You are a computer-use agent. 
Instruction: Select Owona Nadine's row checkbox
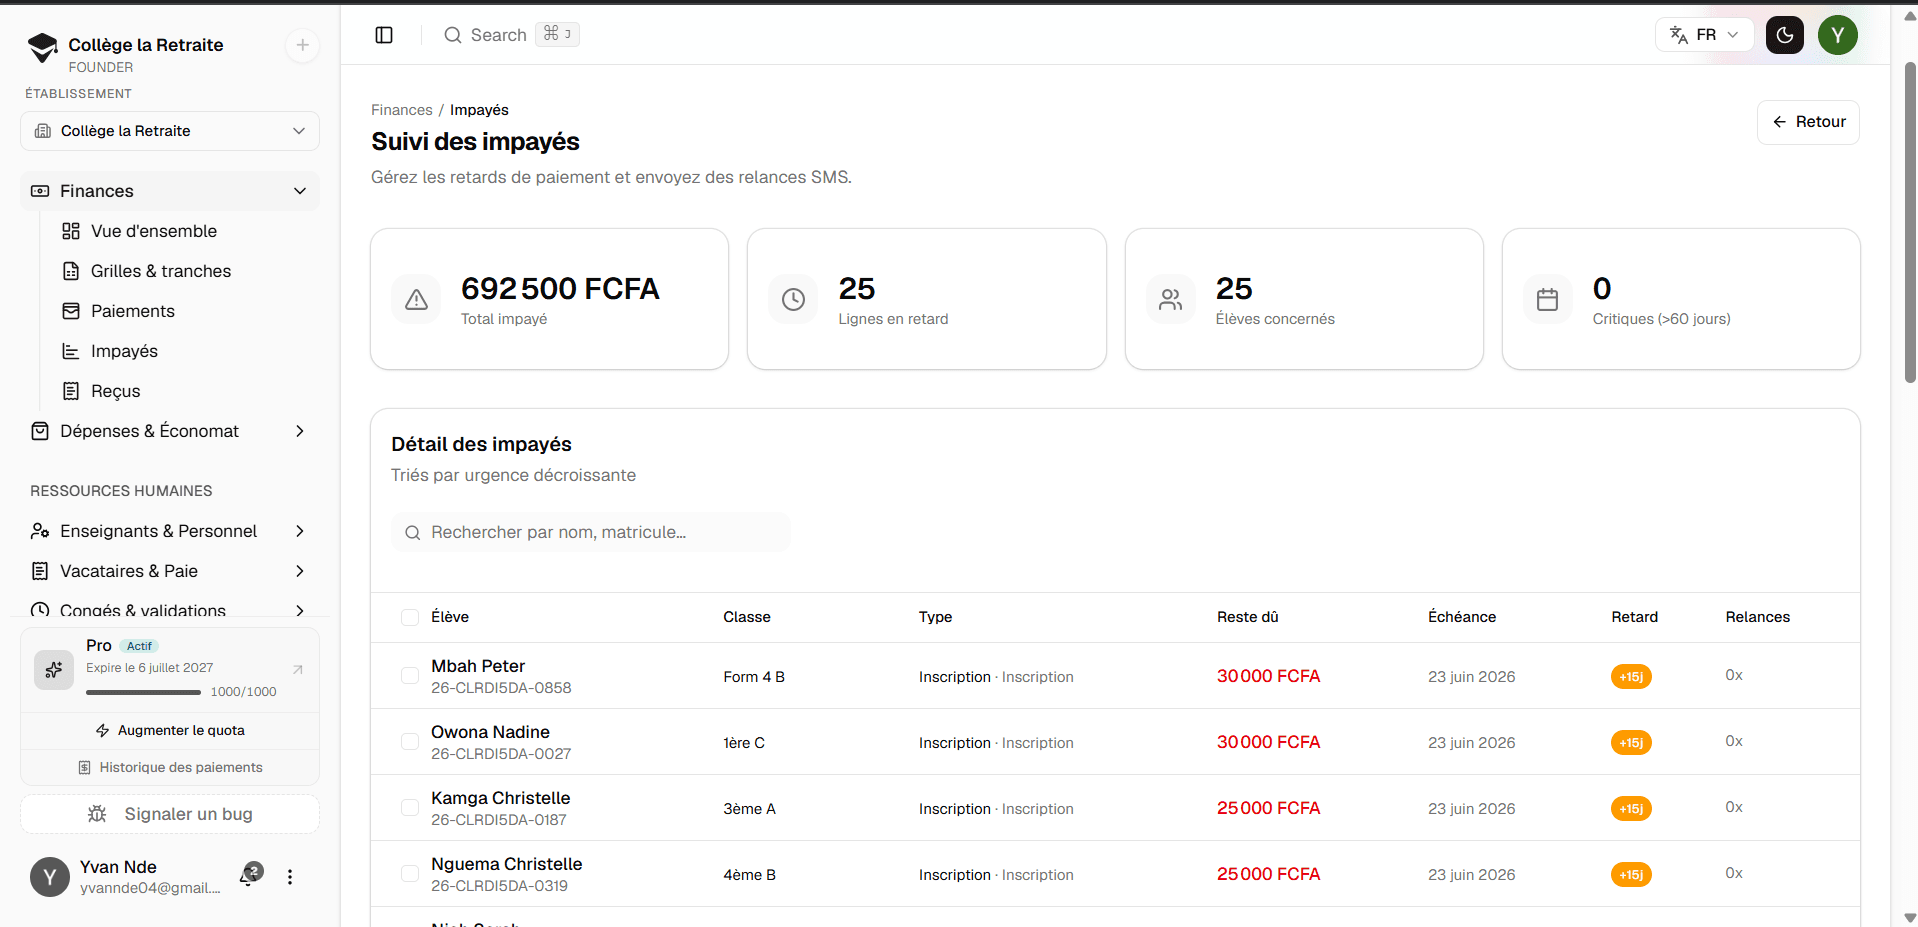pyautogui.click(x=410, y=742)
